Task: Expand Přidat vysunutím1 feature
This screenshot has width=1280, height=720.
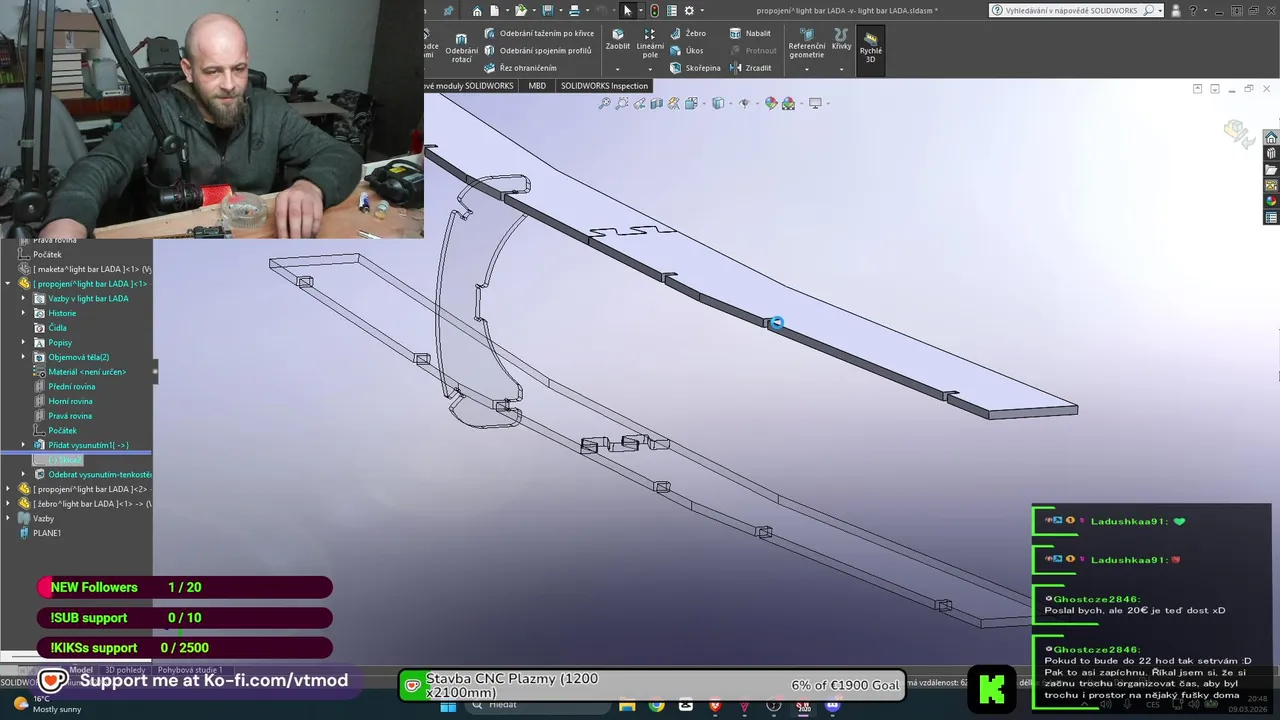Action: (x=23, y=445)
